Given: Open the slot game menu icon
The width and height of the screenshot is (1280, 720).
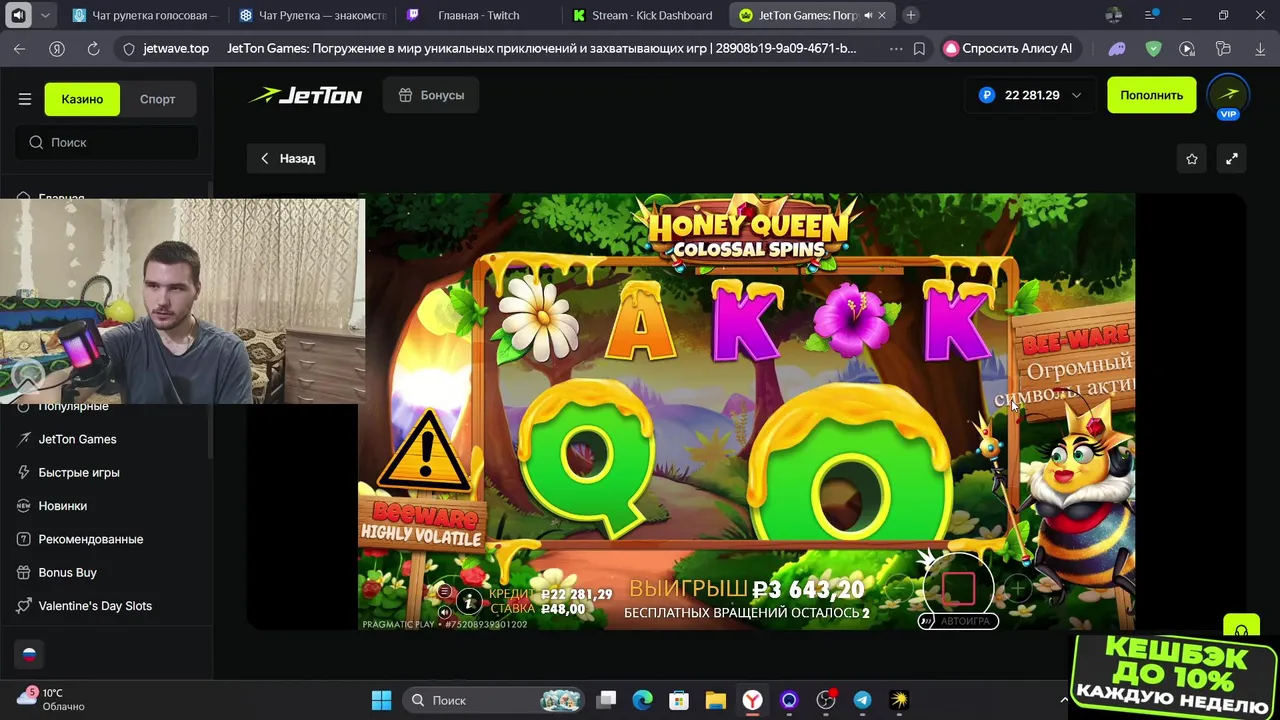Looking at the screenshot, I should [x=444, y=592].
